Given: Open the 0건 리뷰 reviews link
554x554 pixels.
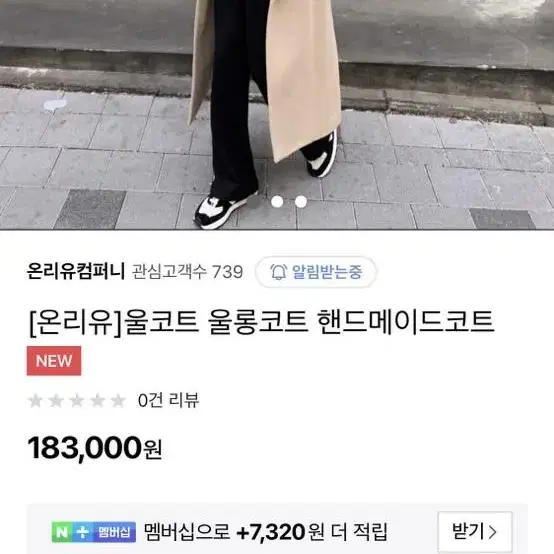Looking at the screenshot, I should pyautogui.click(x=169, y=400).
